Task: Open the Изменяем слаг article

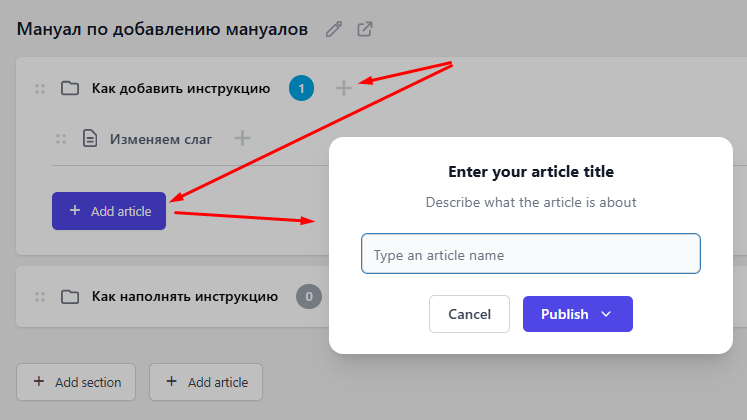Action: (161, 139)
